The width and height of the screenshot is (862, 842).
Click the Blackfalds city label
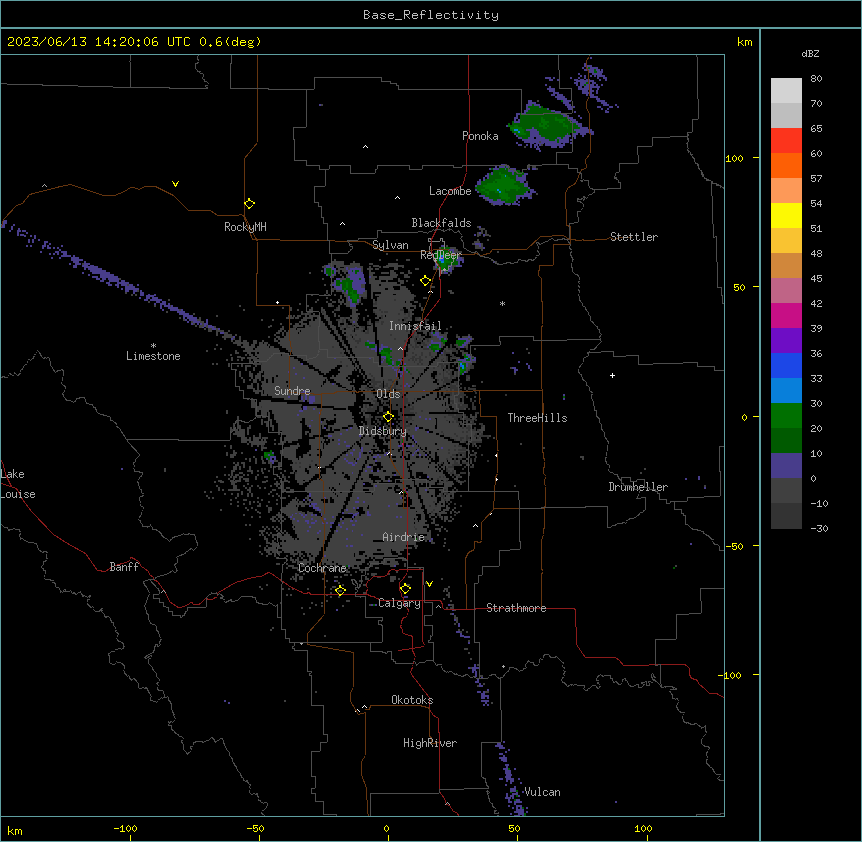441,223
